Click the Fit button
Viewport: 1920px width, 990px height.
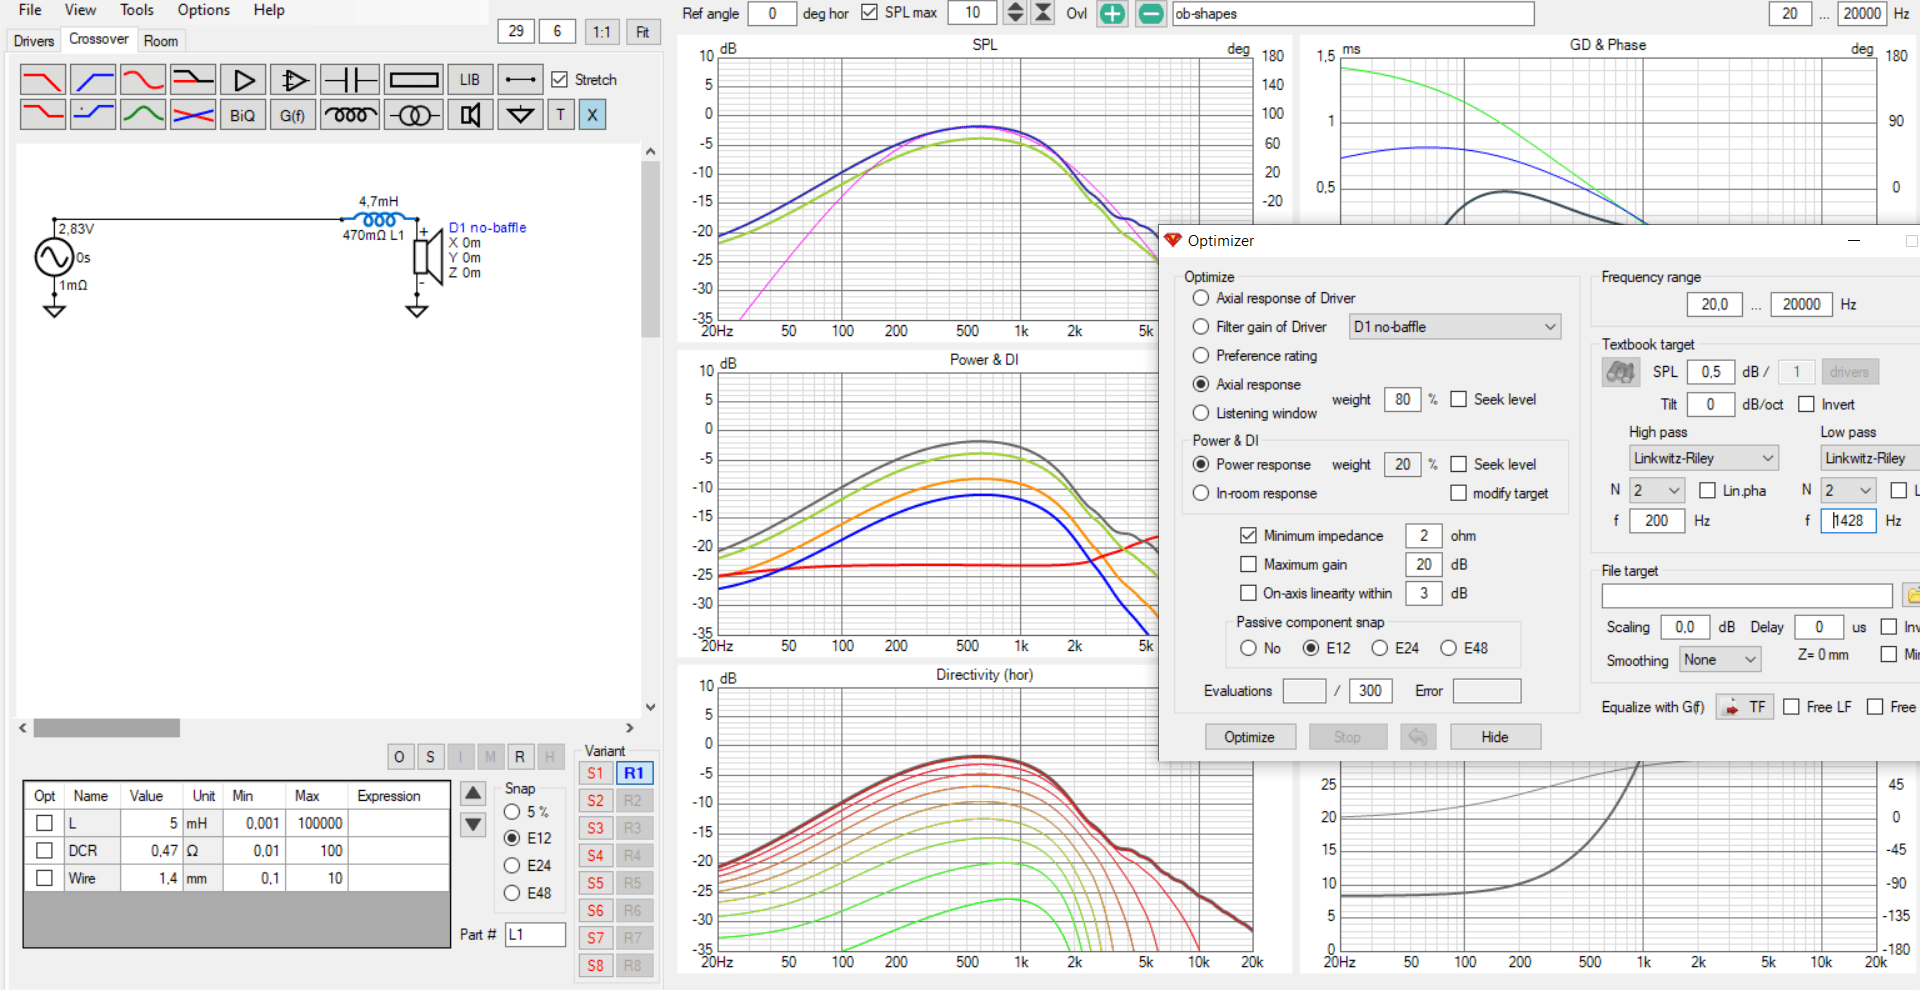[643, 31]
